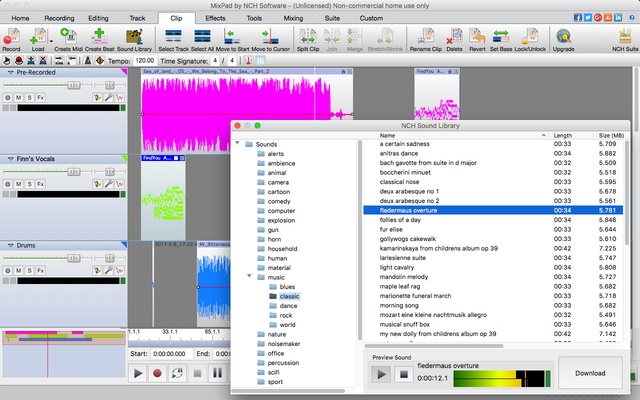
Task: Collapse the Drums track header
Action: click(x=11, y=245)
